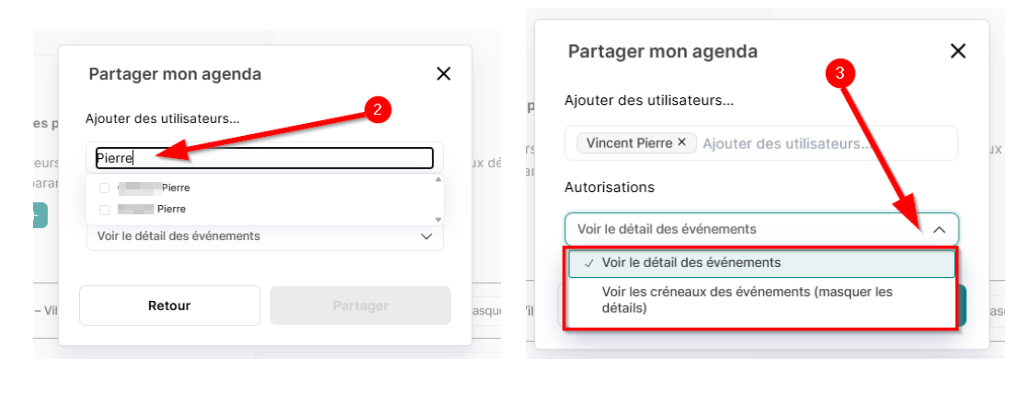Close the left Partager mon agenda dialog
1034x413 pixels.
point(444,74)
